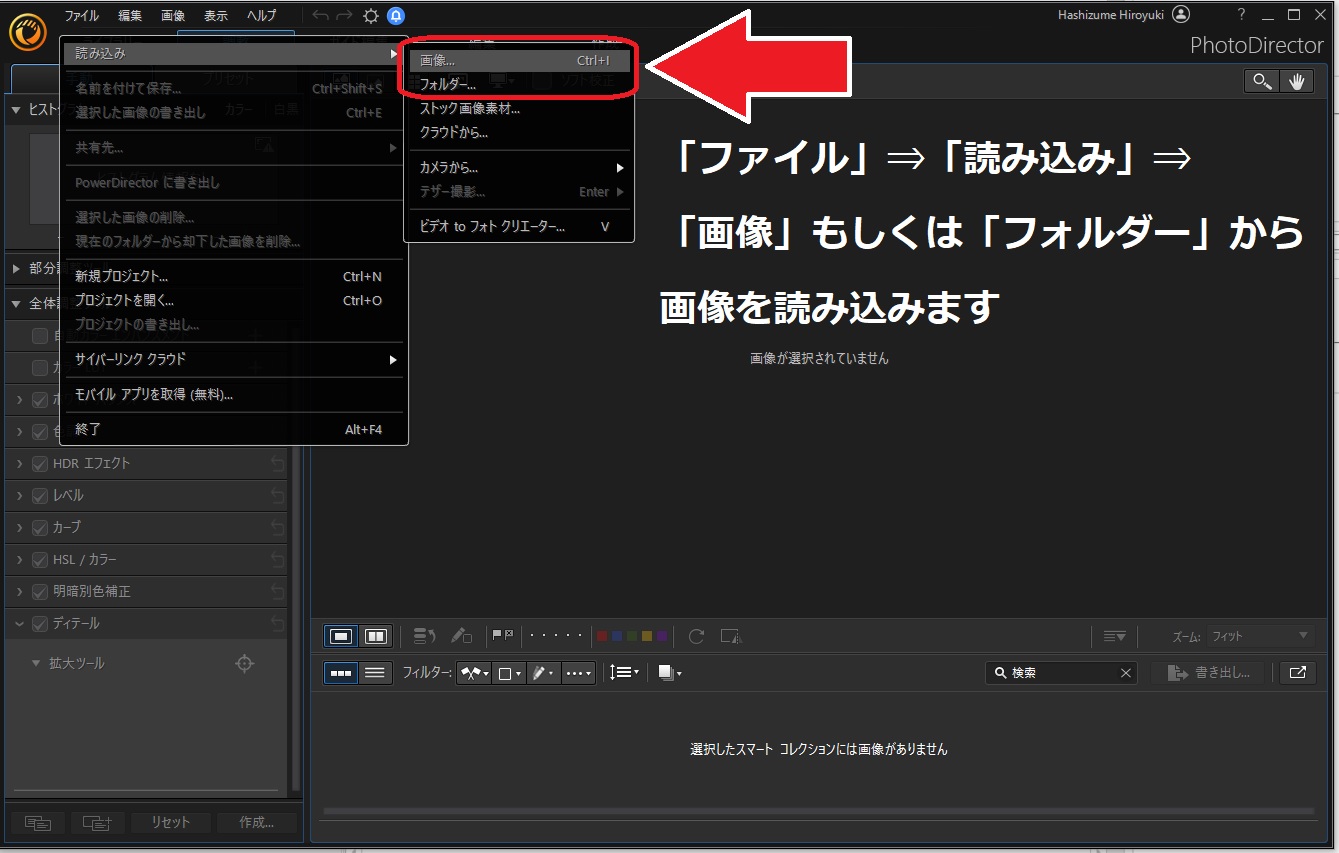Click the blue notification bell icon
The height and width of the screenshot is (853, 1339).
coord(396,15)
